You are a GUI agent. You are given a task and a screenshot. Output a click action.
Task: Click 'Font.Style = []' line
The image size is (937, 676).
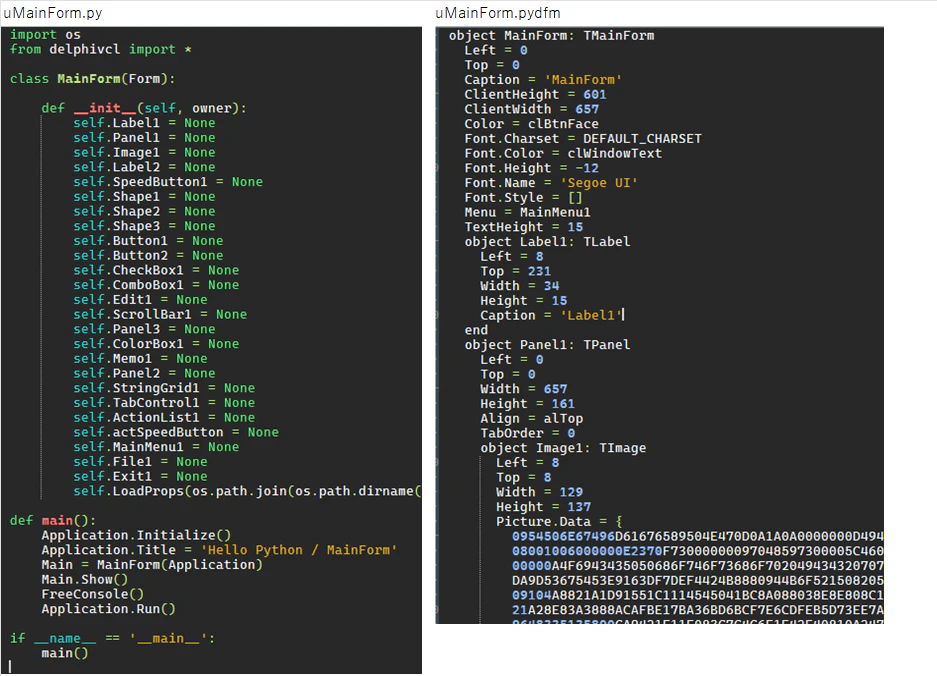(x=523, y=197)
